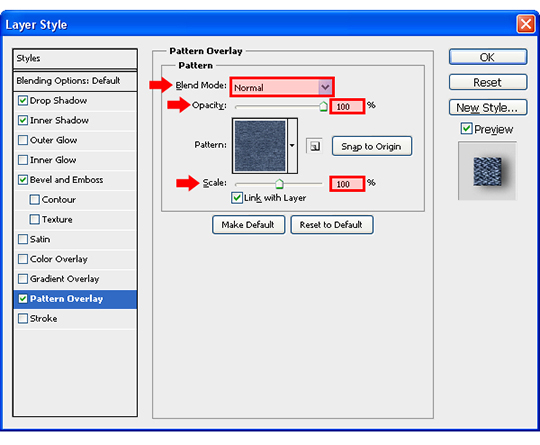Screen dimensions: 540x445
Task: Open the pattern picker dropdown arrow
Action: click(292, 146)
